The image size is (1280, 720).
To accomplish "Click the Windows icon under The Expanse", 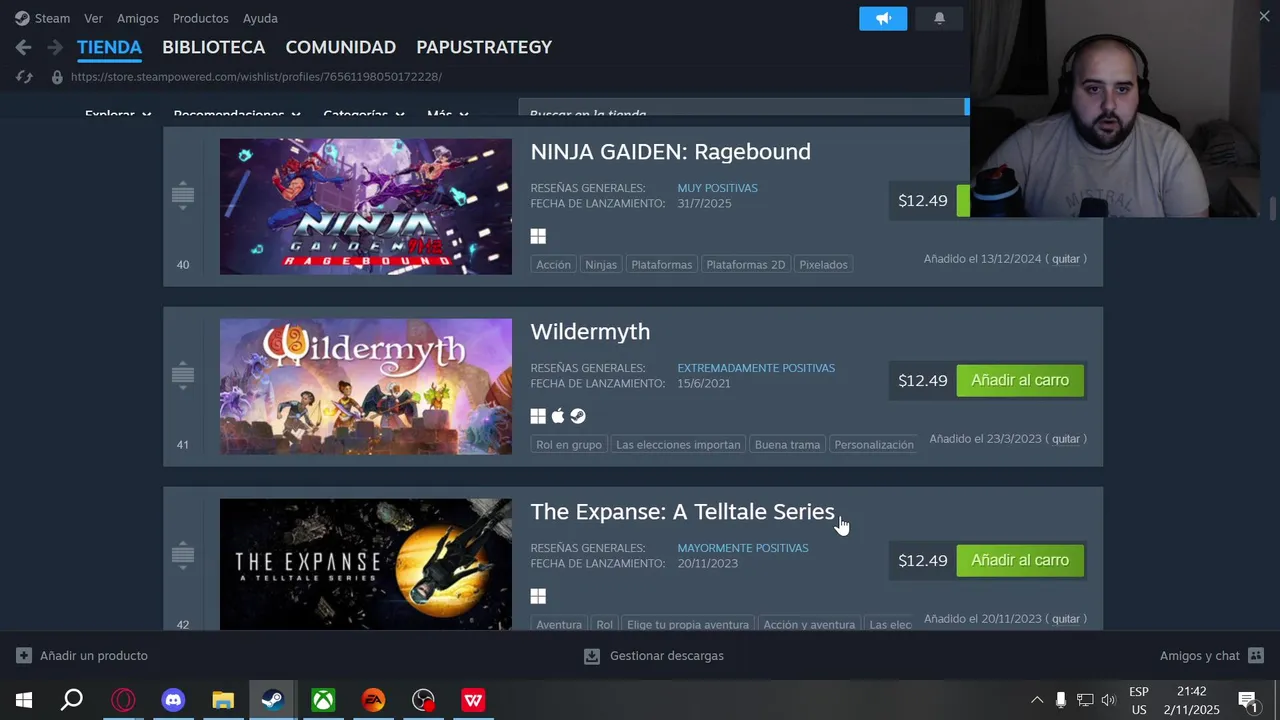I will point(538,596).
